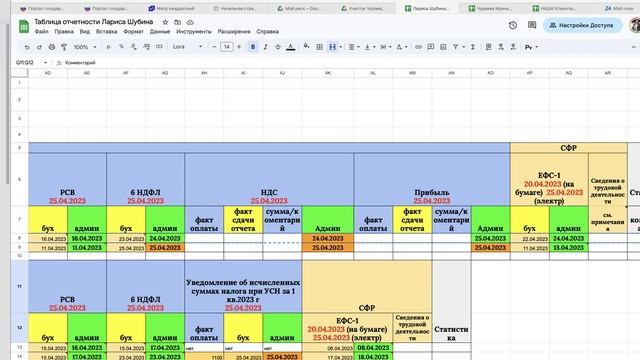Open the name box dropdown arrow
This screenshot has width=640, height=360.
[x=45, y=63]
